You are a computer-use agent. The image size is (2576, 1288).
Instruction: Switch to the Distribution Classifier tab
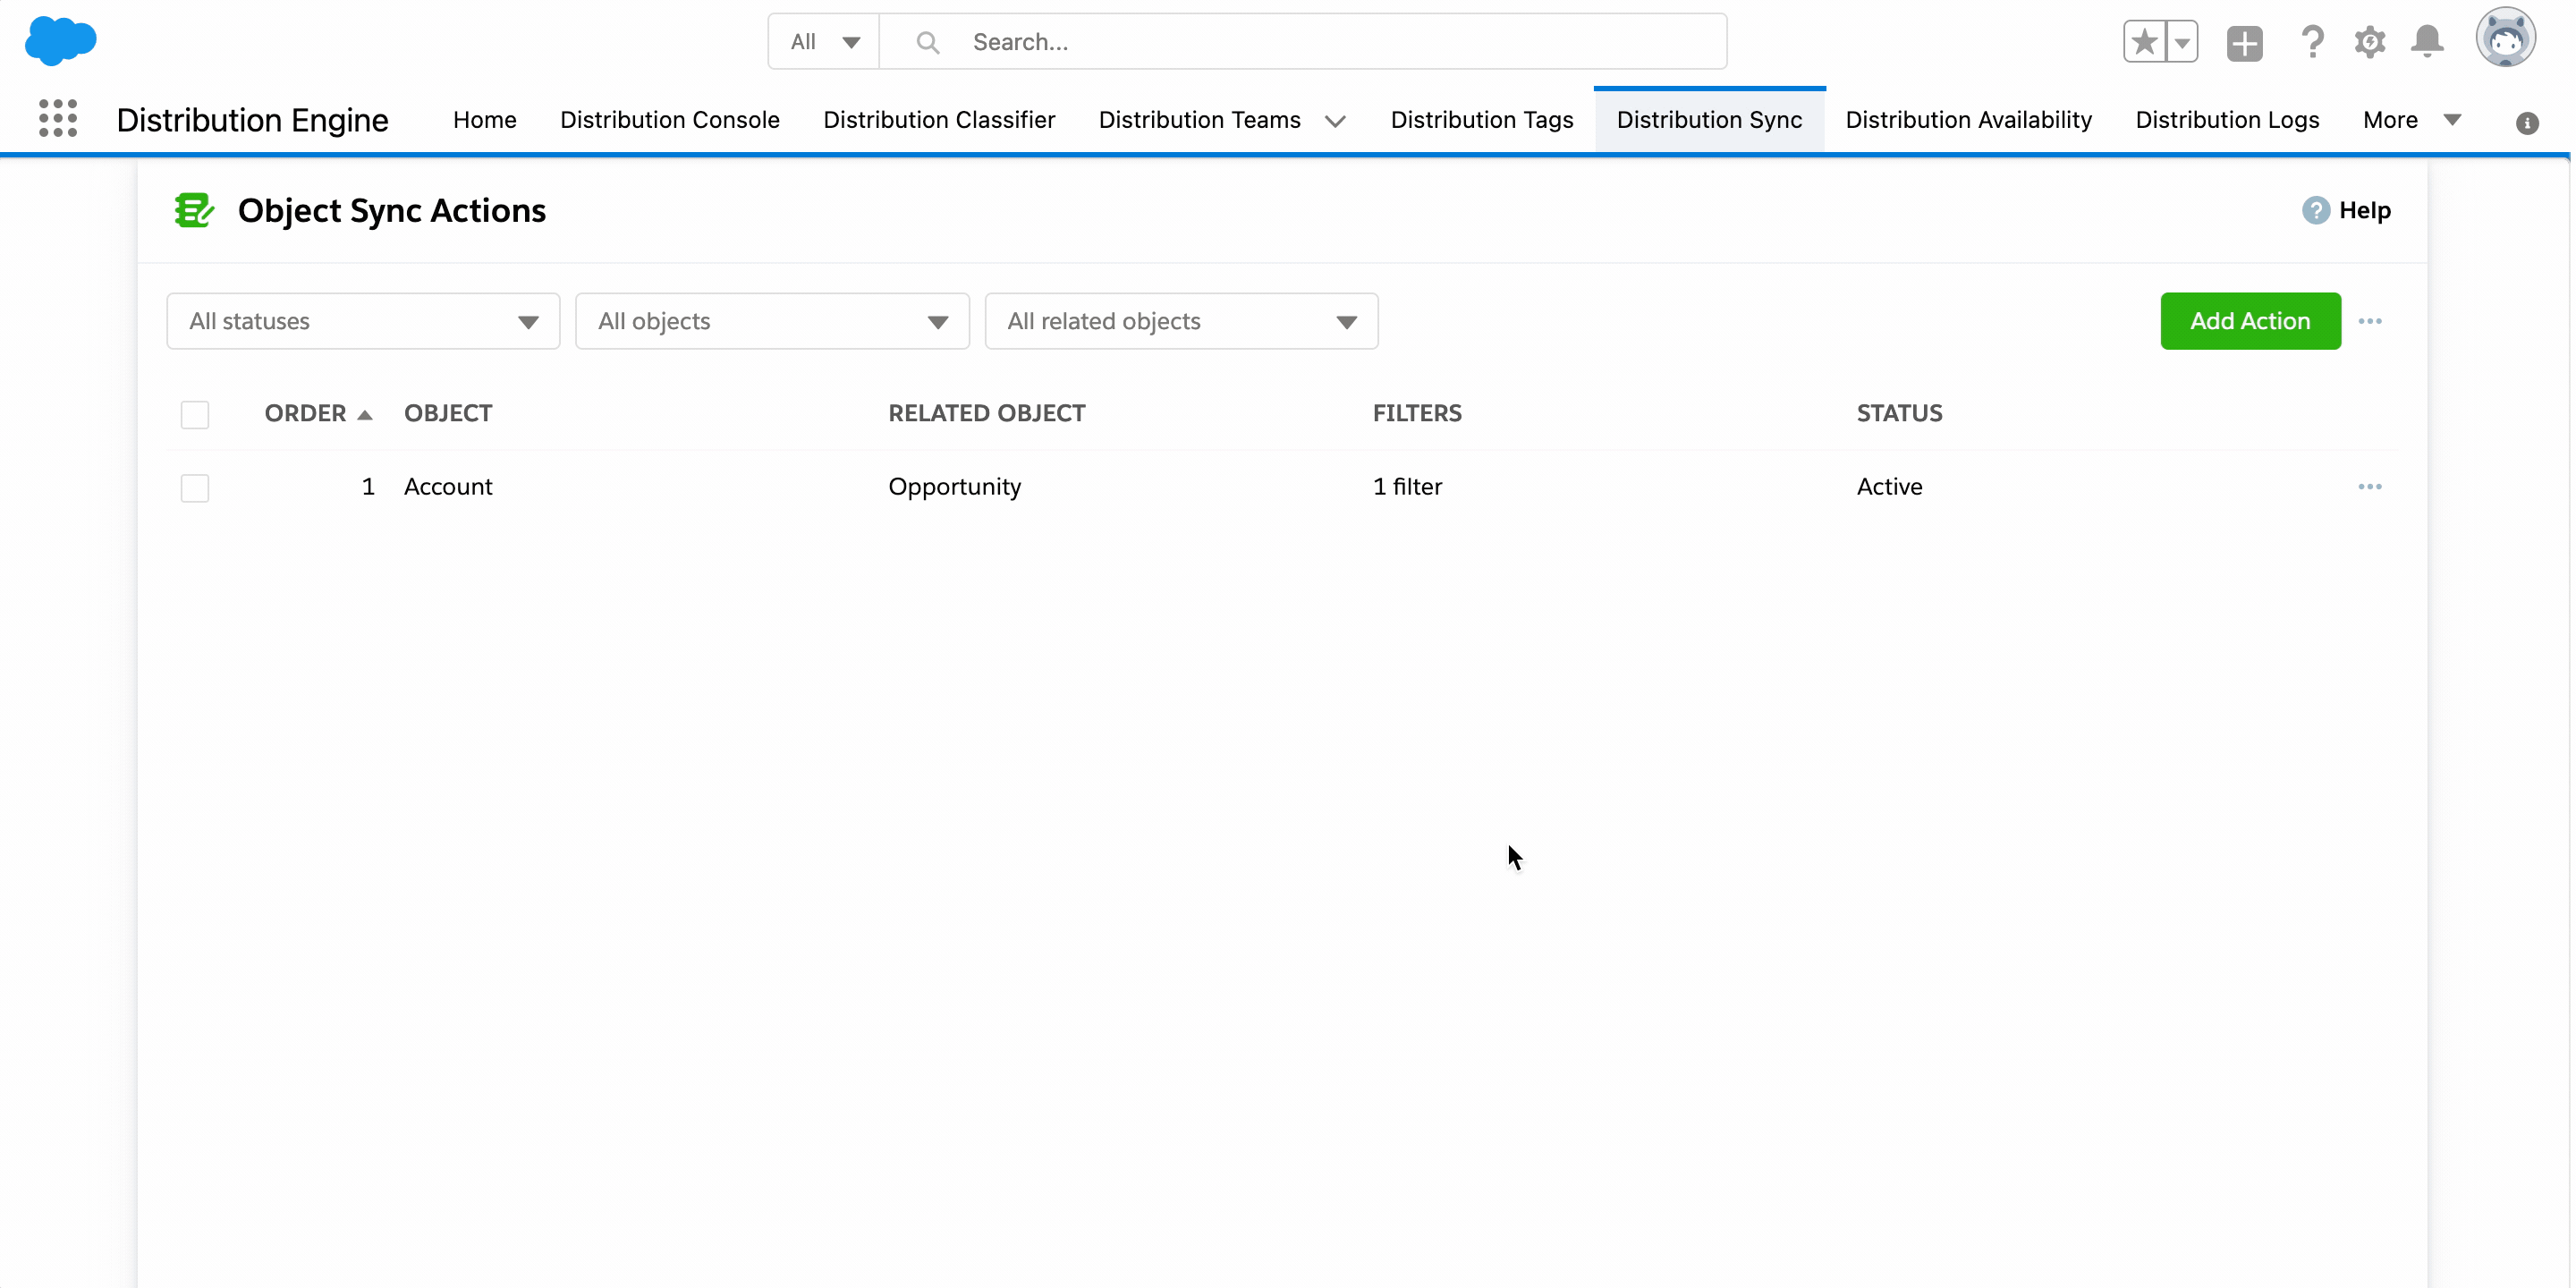point(938,120)
